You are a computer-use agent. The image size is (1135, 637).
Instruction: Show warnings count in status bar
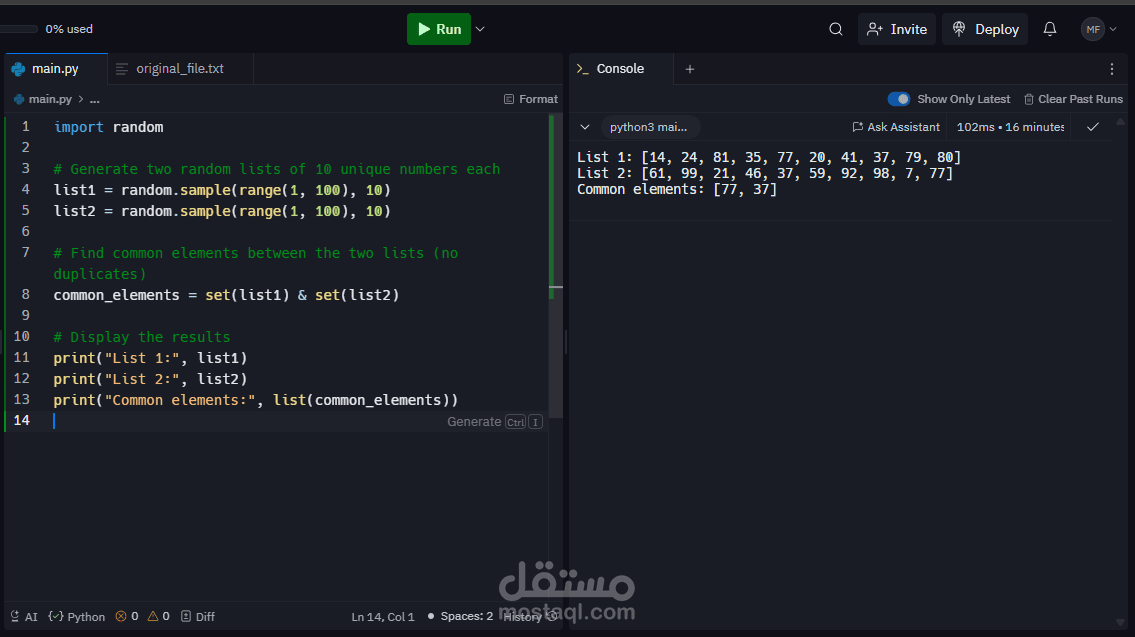159,617
